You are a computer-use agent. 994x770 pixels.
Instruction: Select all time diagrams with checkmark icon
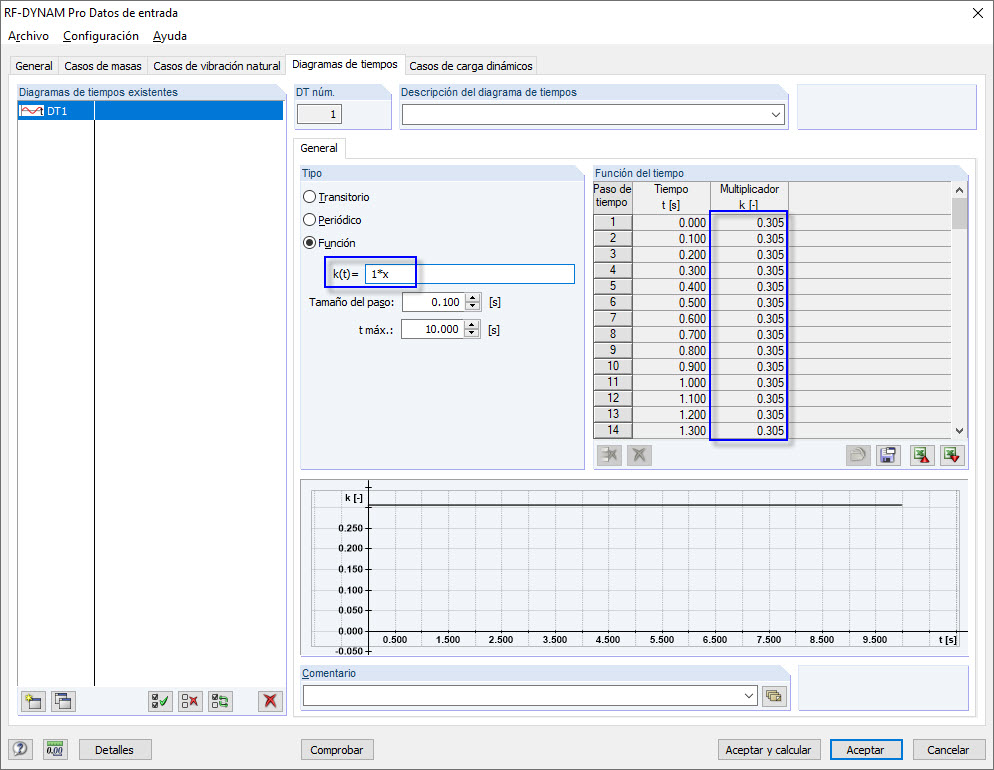pos(159,701)
